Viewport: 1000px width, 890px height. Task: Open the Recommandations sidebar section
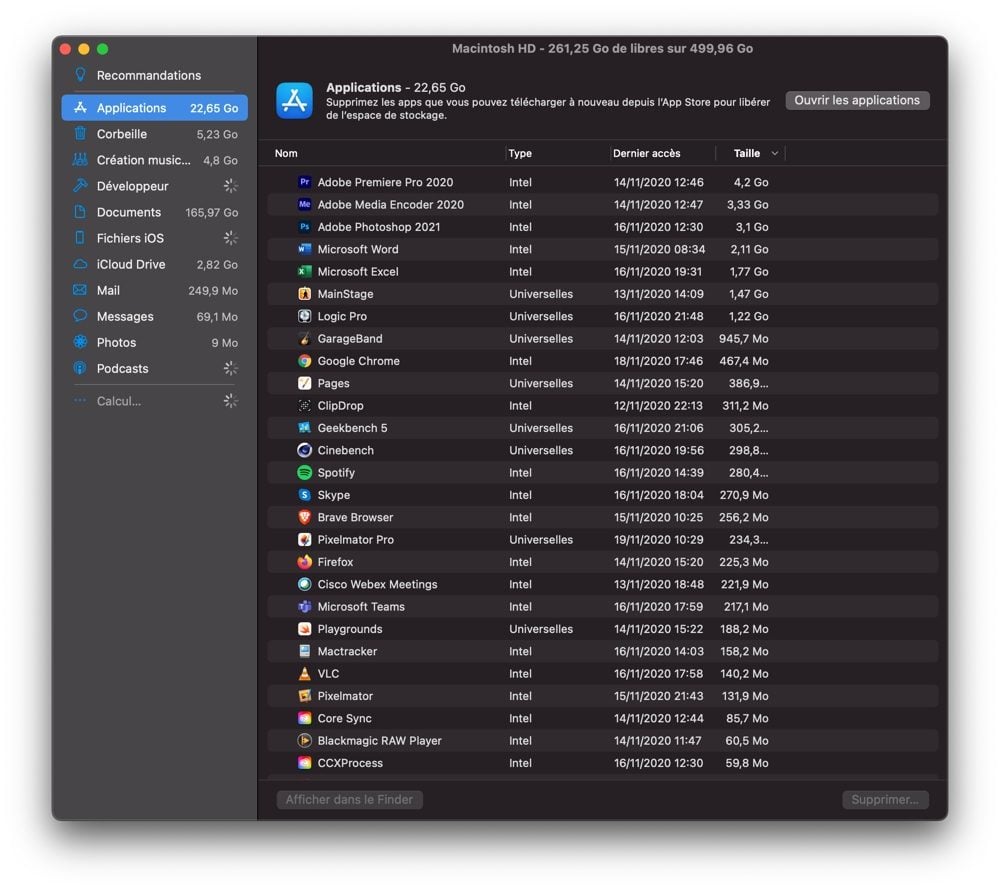[x=154, y=75]
